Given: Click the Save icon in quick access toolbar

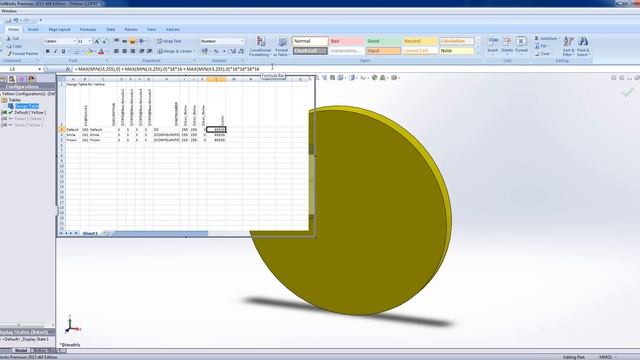Looking at the screenshot, I should (x=8, y=20).
